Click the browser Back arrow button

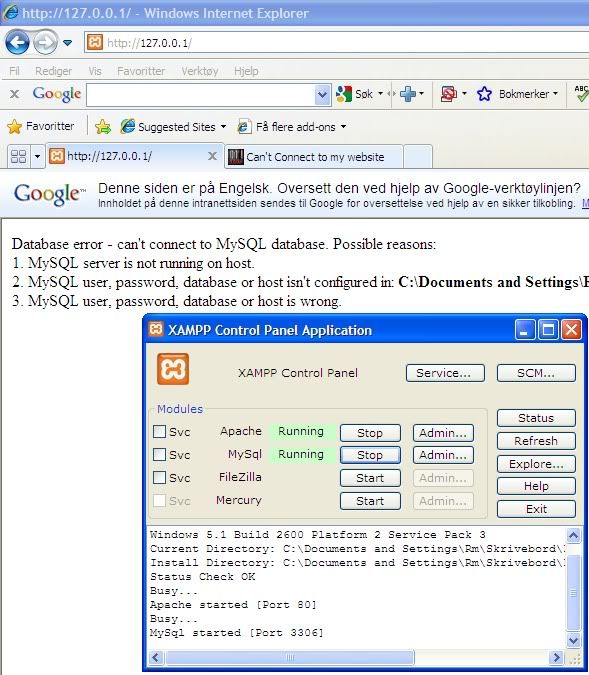pos(17,42)
